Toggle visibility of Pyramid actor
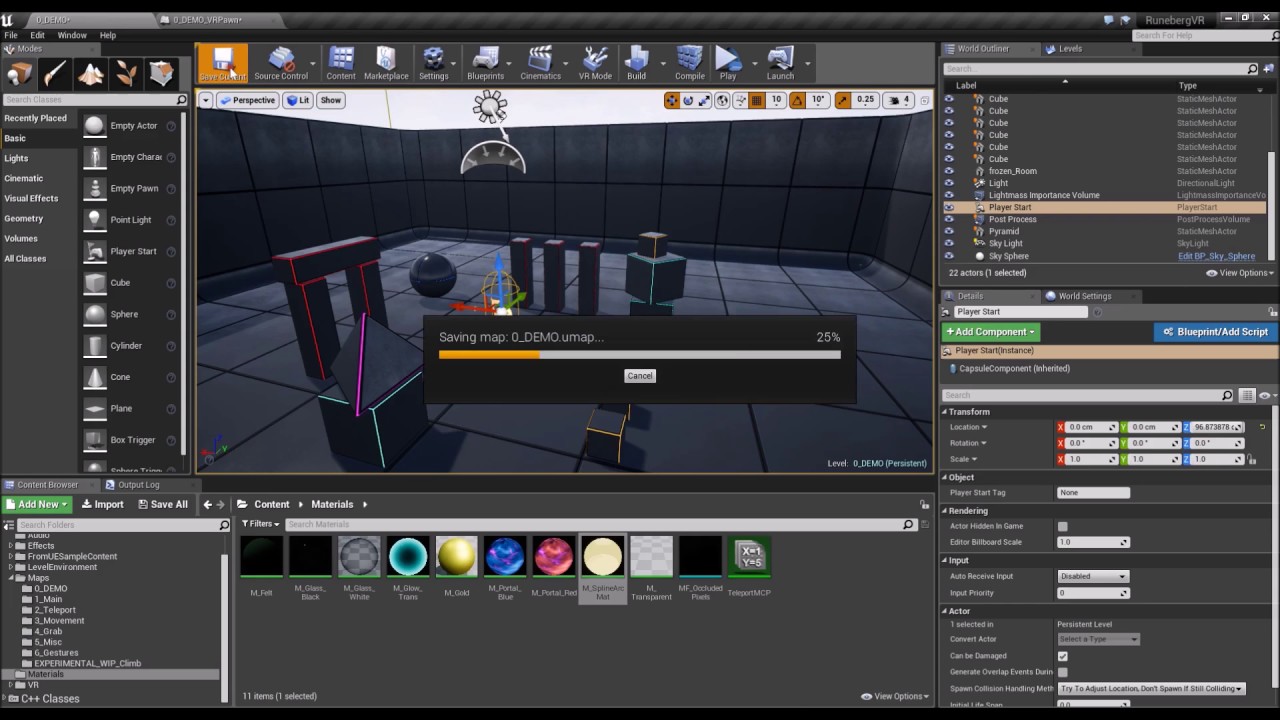The image size is (1280, 720). 949,231
